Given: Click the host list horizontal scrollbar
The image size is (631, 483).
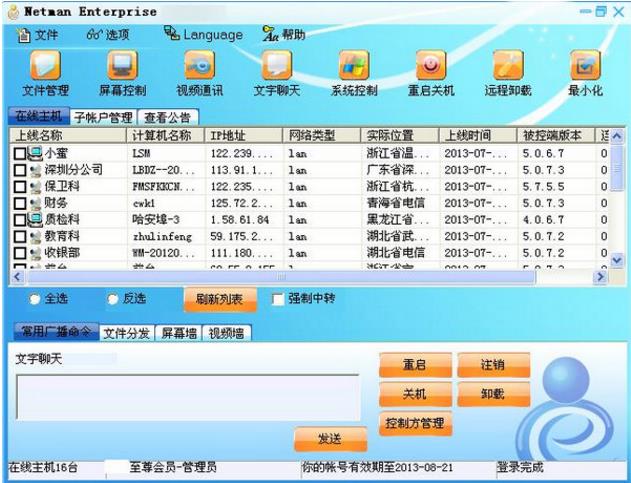Looking at the screenshot, I should click(x=300, y=277).
